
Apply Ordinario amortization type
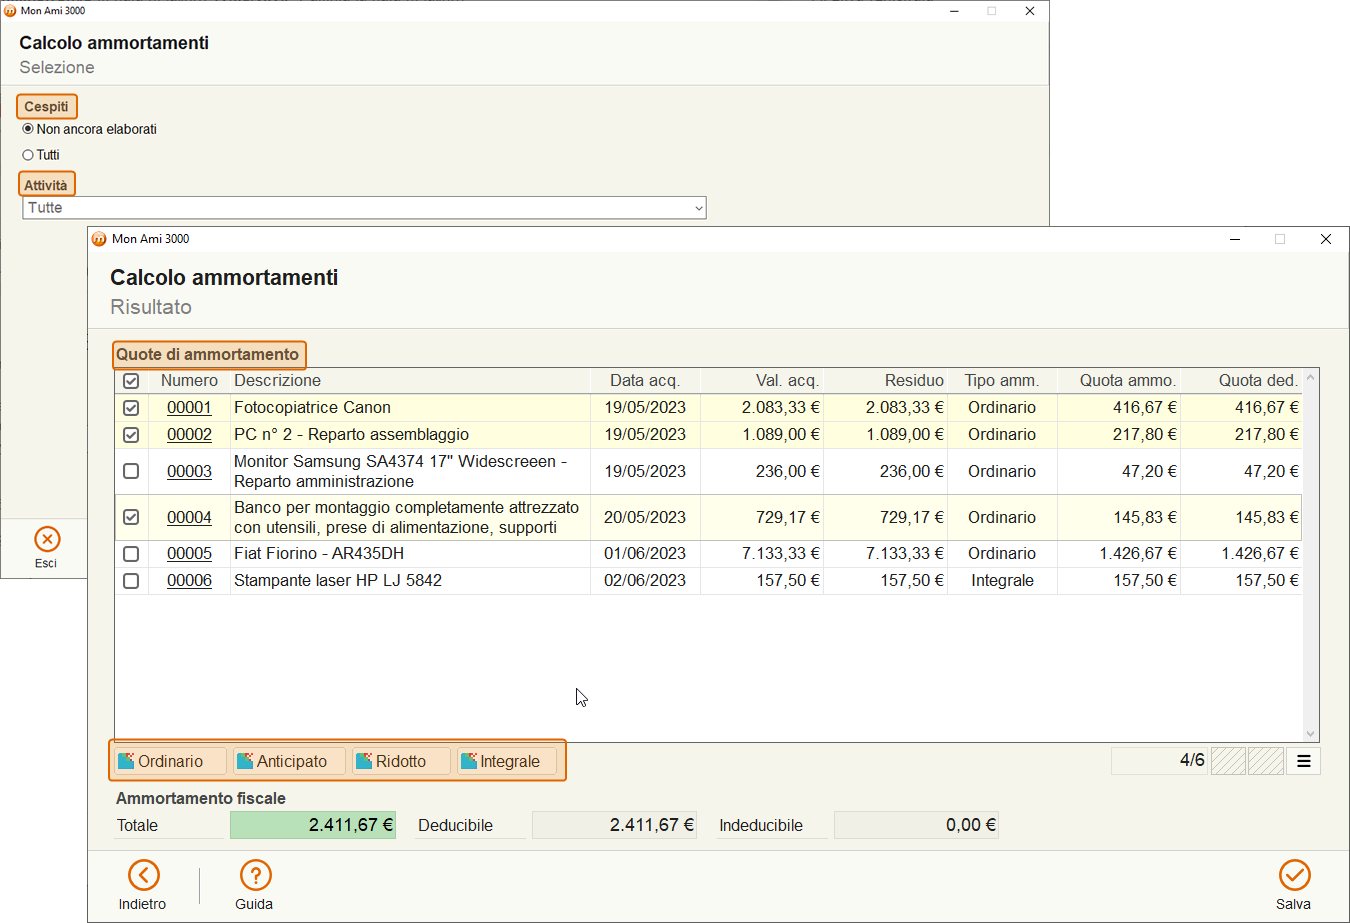(x=170, y=761)
